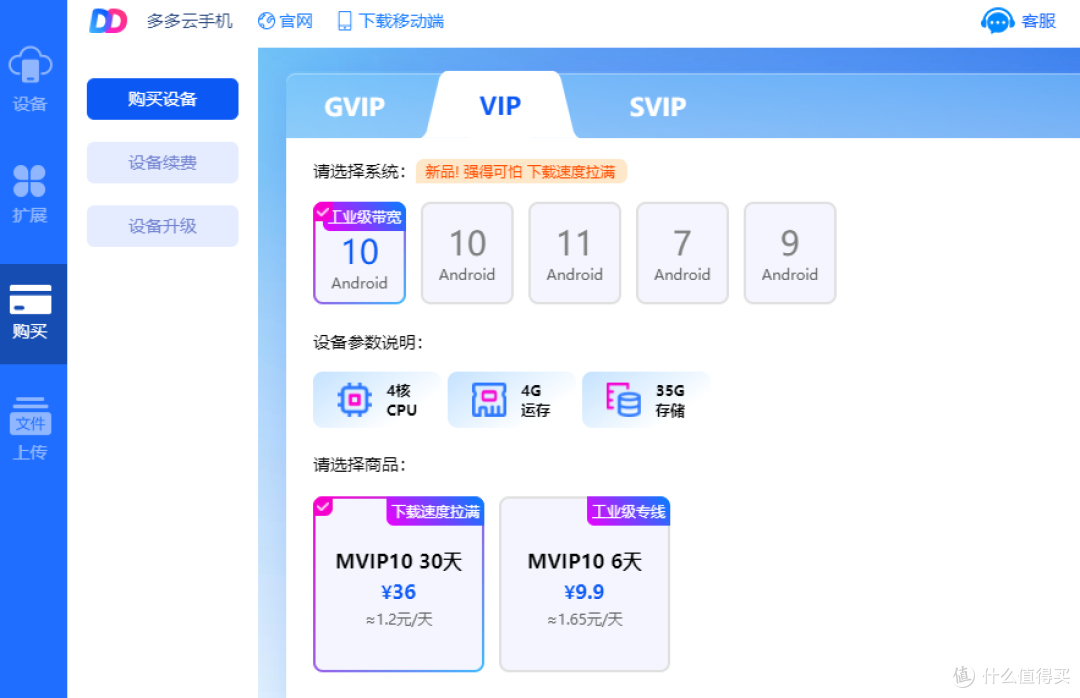1080x698 pixels.
Task: Click the ≈1.65元/天 price text
Action: tap(585, 619)
